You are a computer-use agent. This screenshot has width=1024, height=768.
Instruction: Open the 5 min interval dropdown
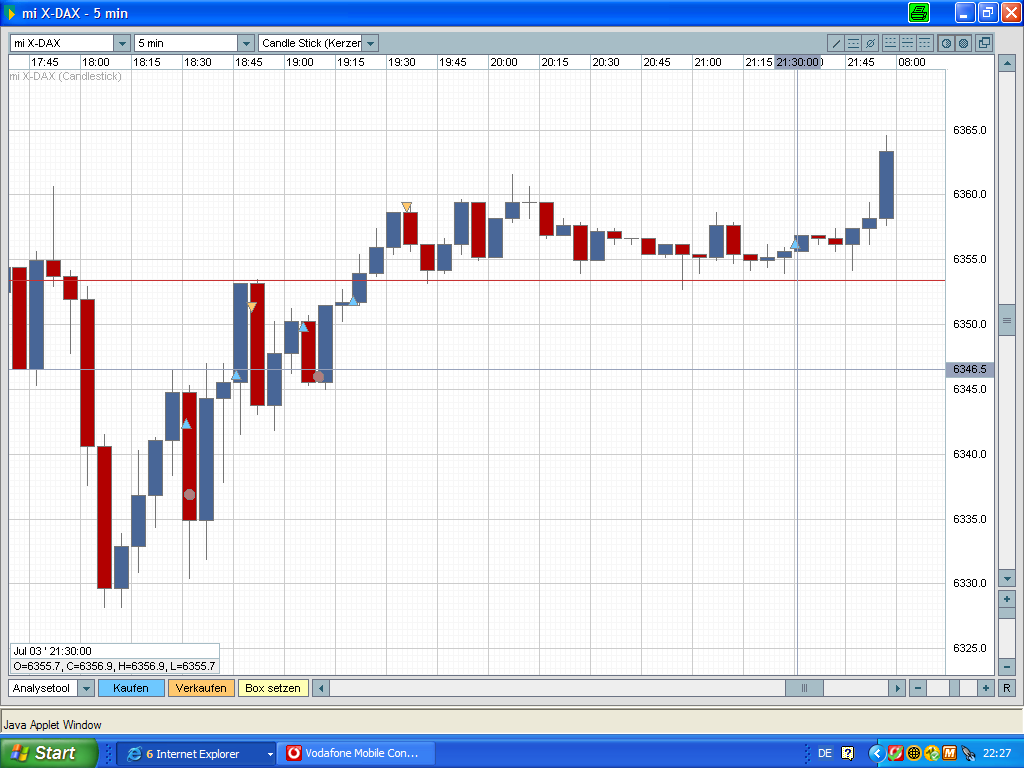point(246,44)
